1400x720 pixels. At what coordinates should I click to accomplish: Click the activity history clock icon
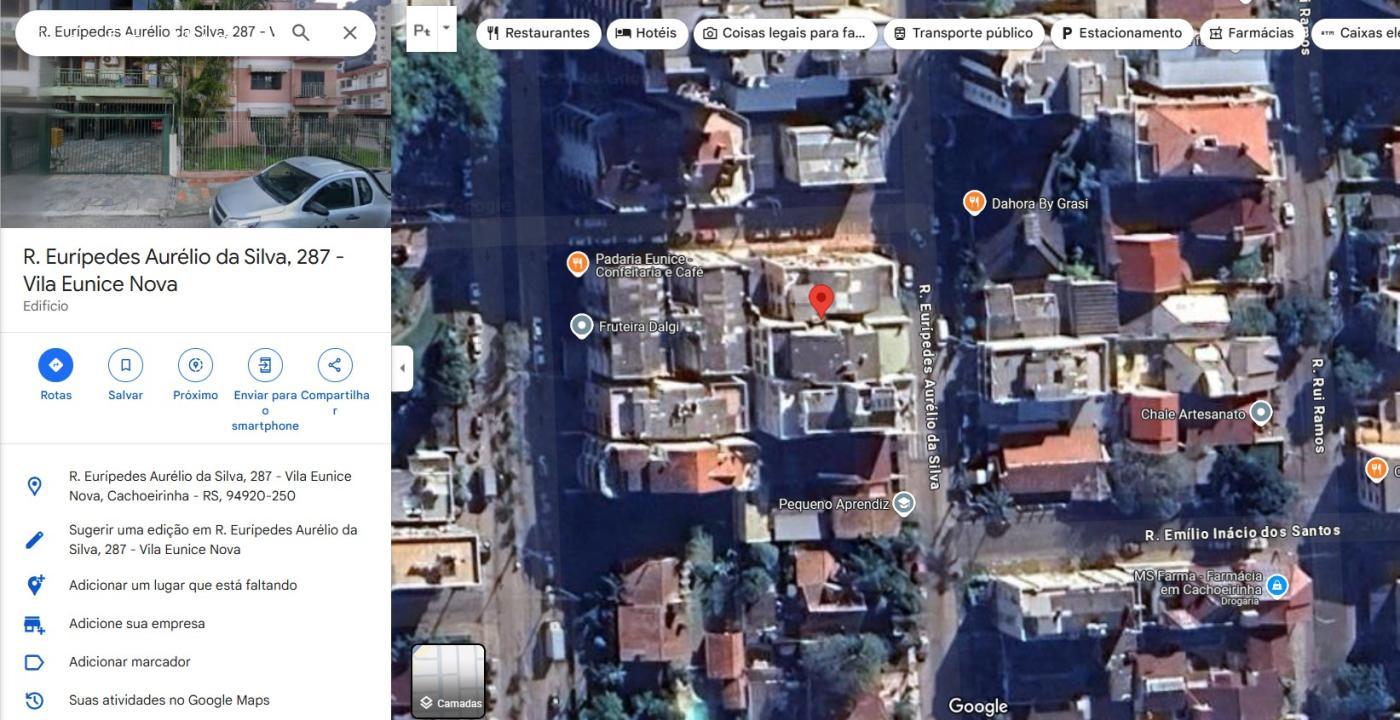pos(34,700)
